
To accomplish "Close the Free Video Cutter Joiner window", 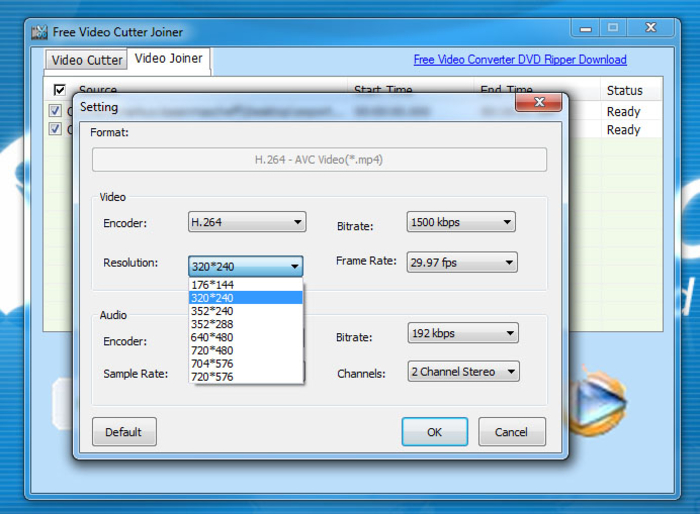I will pyautogui.click(x=650, y=28).
